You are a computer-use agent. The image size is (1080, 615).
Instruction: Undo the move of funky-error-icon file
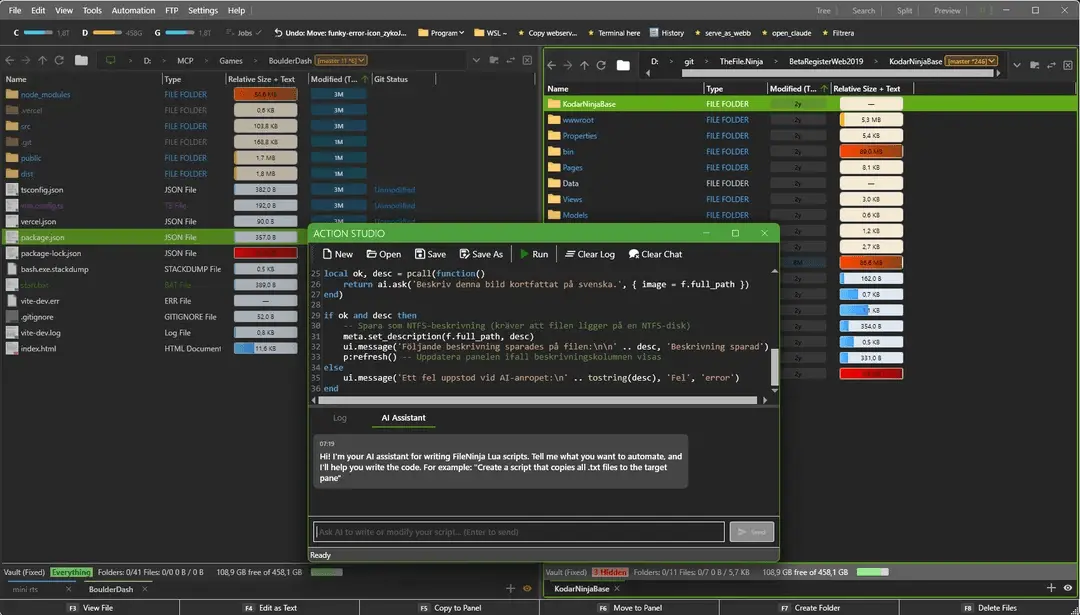(340, 33)
